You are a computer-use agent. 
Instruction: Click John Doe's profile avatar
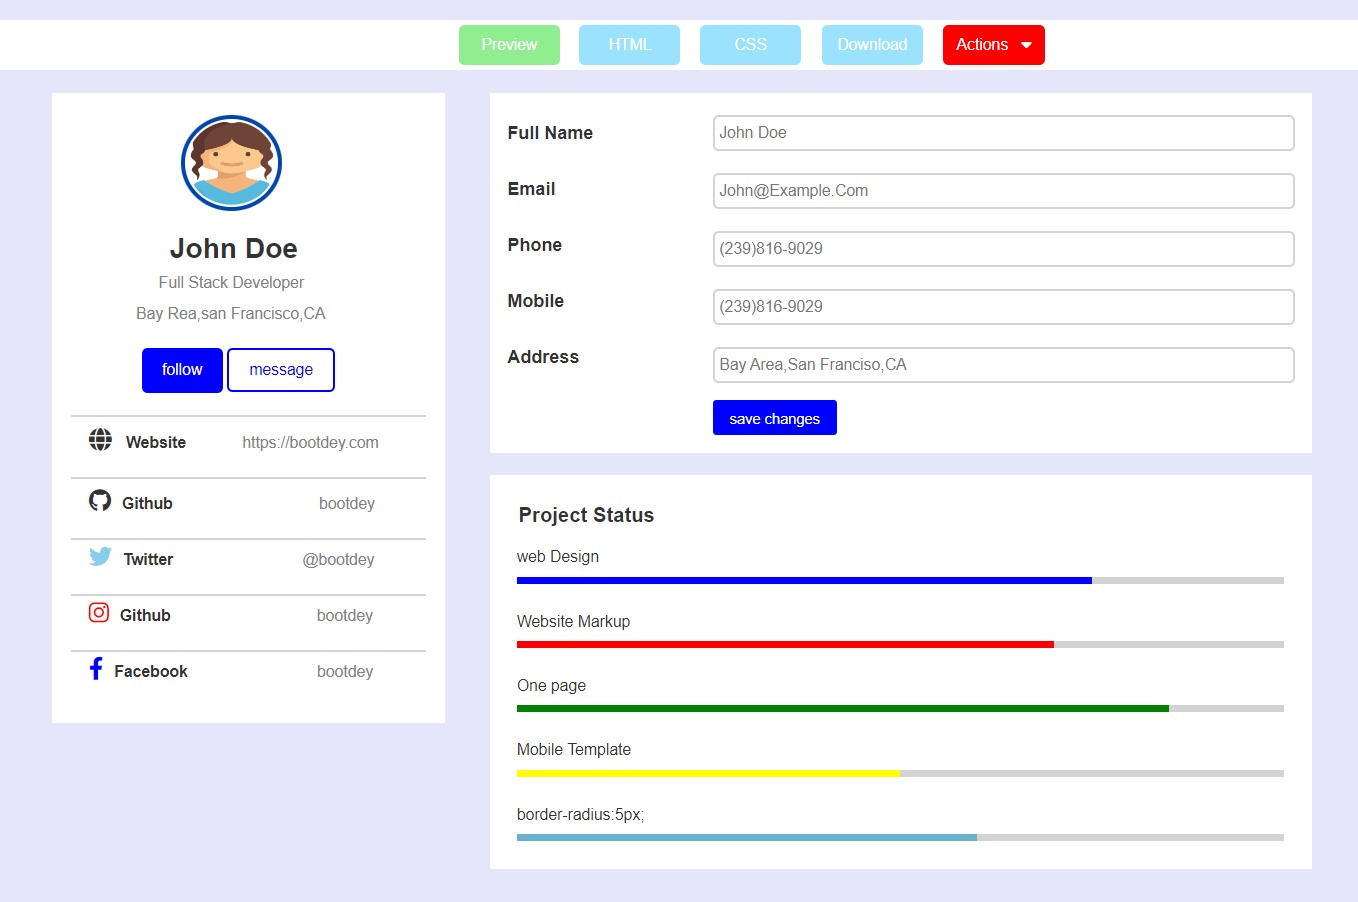coord(231,163)
